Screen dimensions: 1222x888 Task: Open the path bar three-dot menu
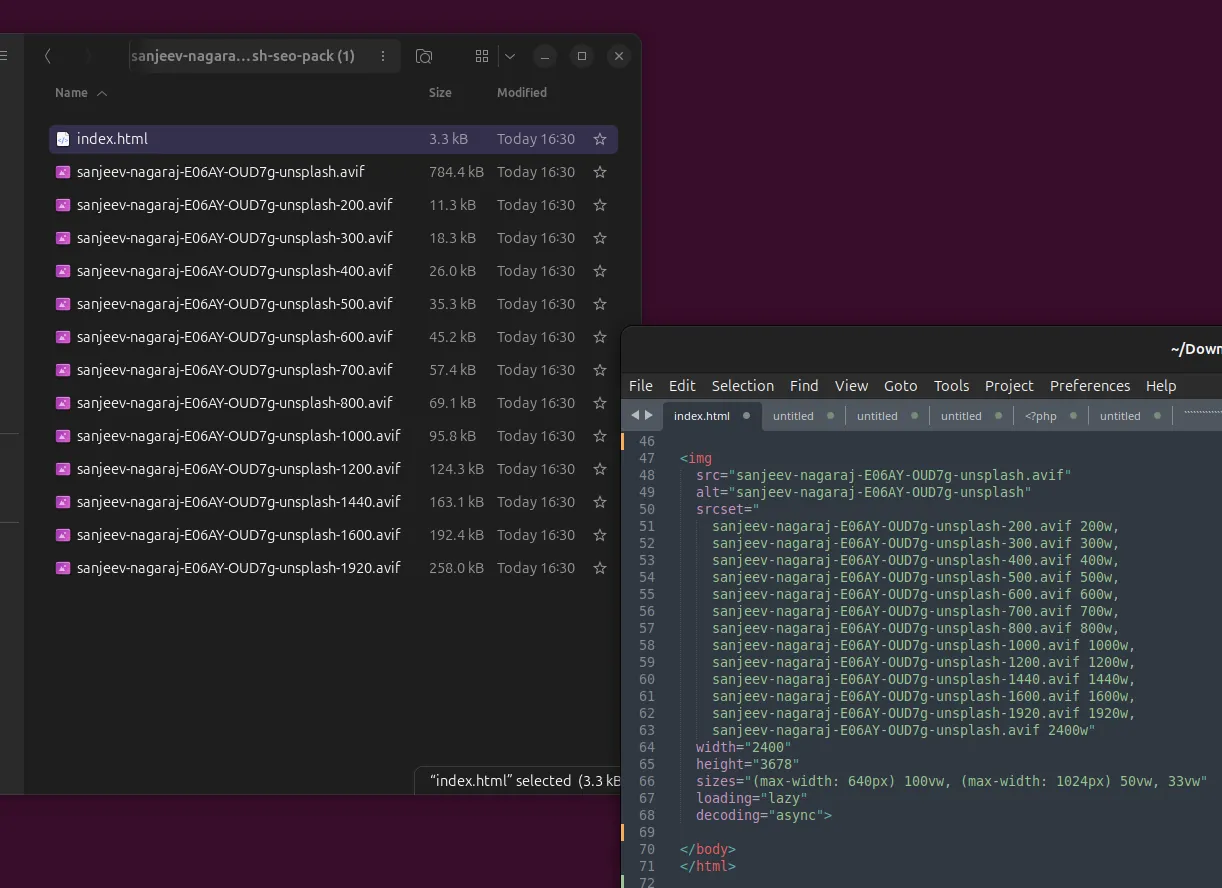(383, 56)
